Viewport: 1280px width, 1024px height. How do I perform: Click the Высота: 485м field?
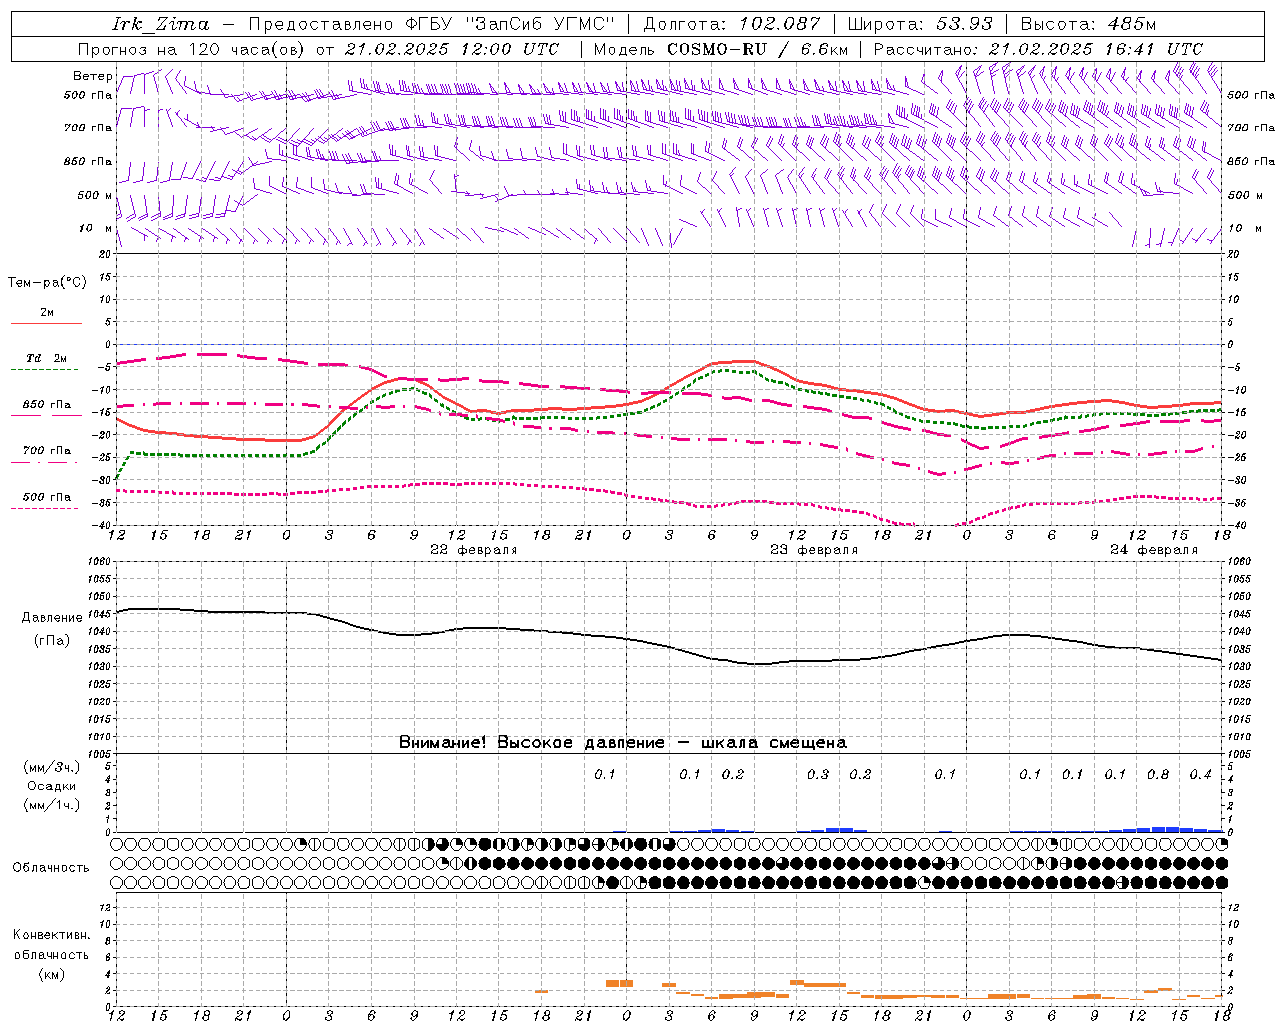coord(1088,24)
